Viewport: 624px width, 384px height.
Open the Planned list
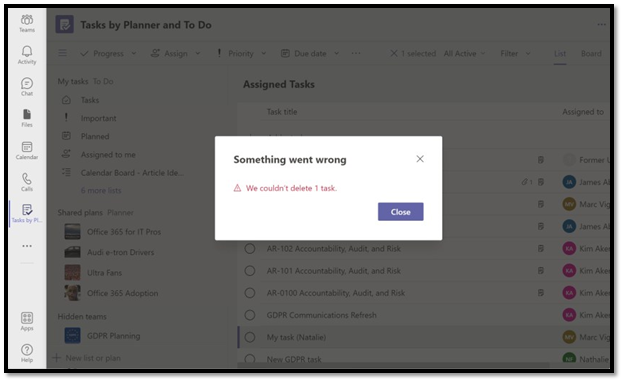95,136
